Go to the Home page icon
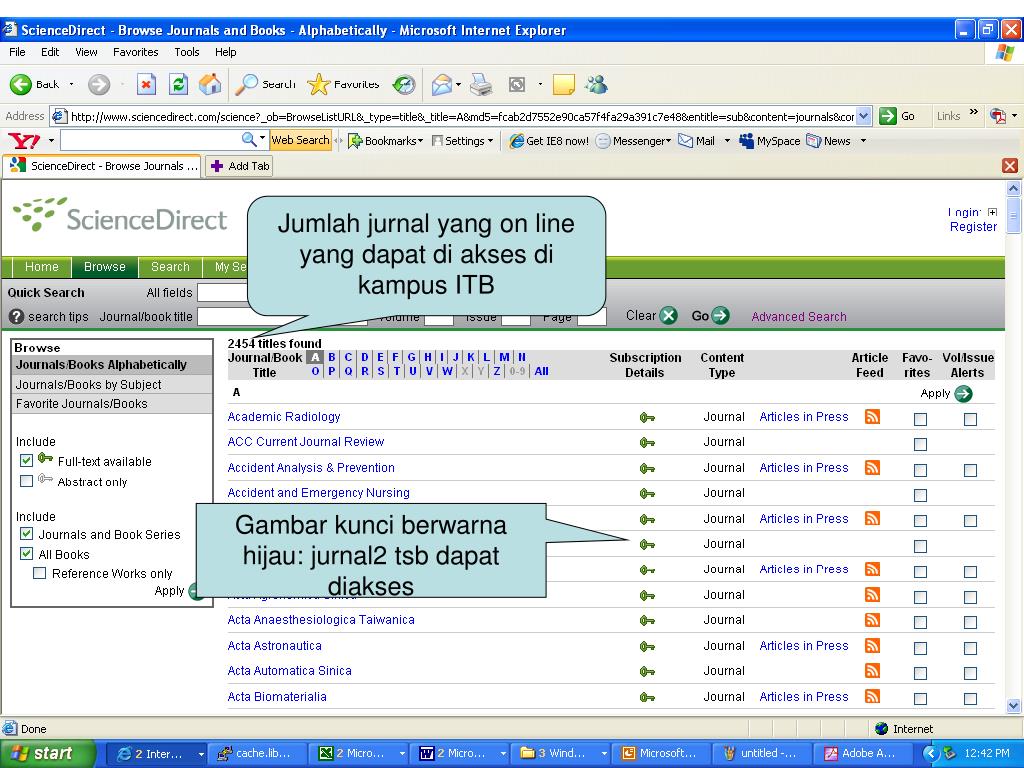The image size is (1024, 768). click(x=210, y=84)
